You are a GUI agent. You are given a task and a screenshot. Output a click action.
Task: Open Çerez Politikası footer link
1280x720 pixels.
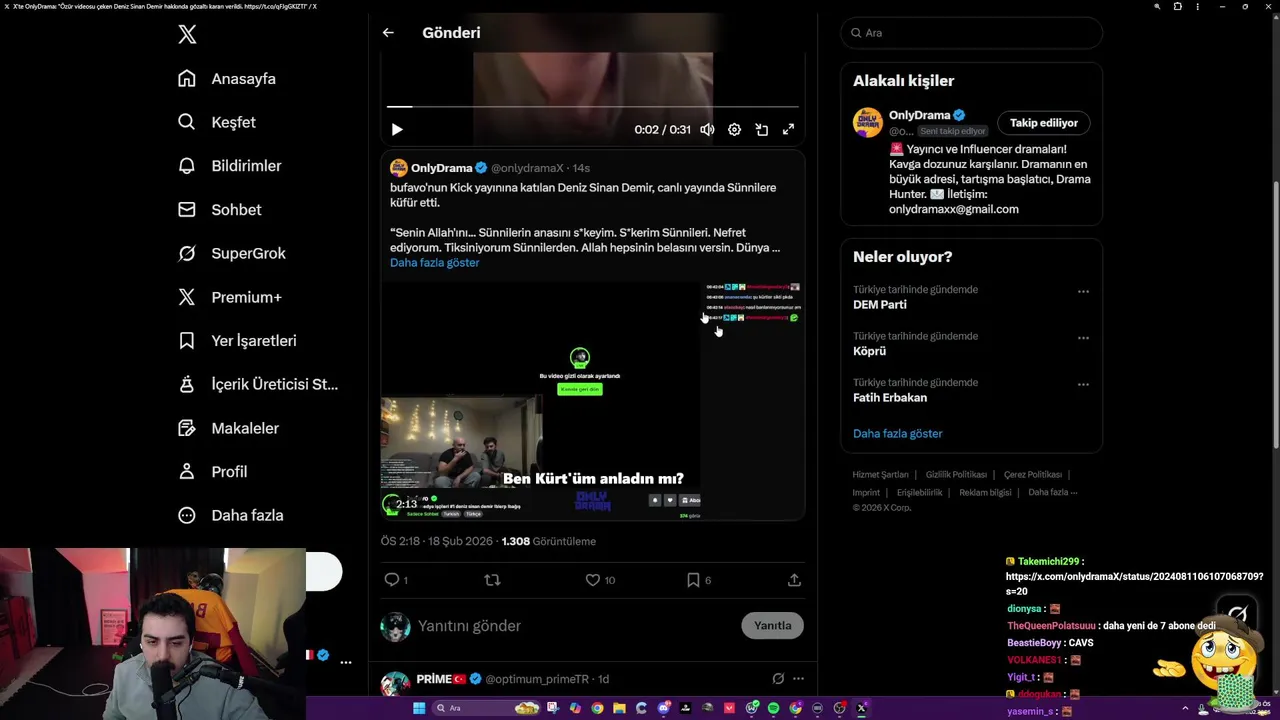click(1033, 475)
